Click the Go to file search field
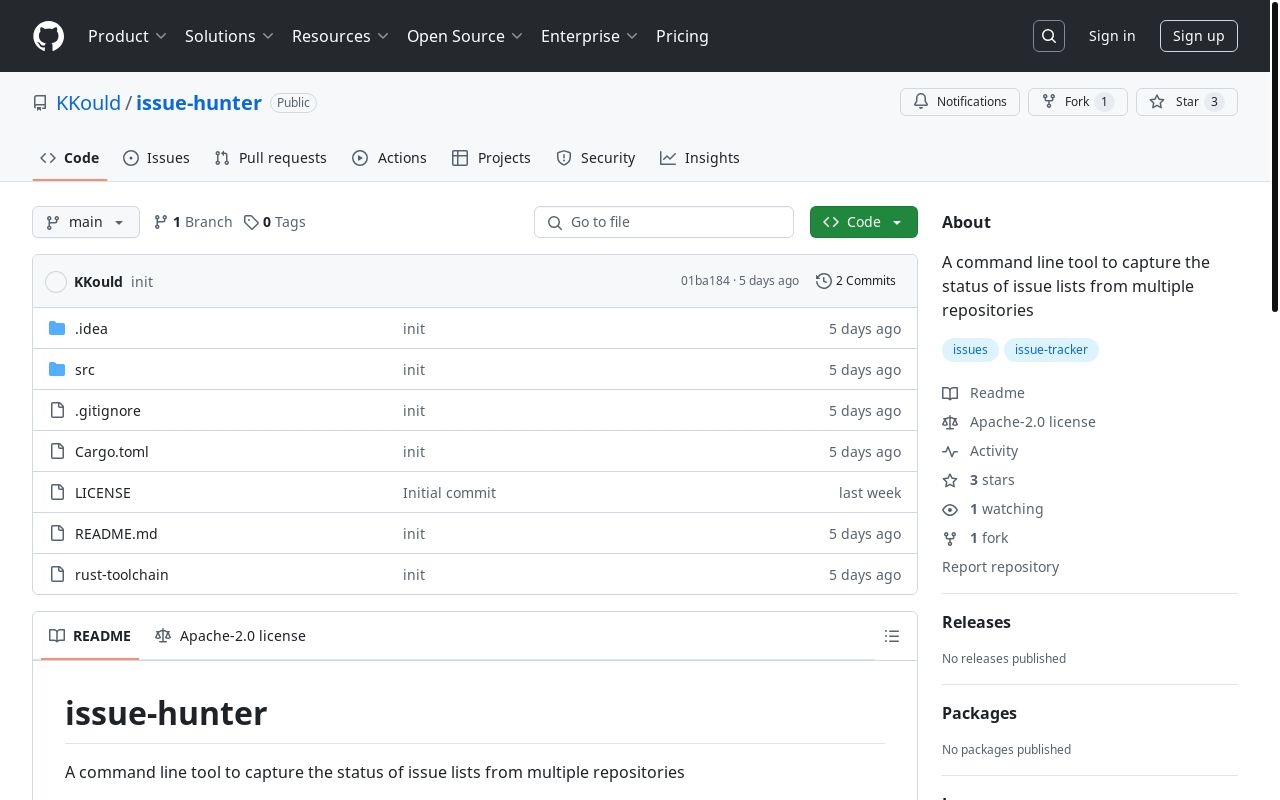This screenshot has height=800, width=1280. (664, 222)
